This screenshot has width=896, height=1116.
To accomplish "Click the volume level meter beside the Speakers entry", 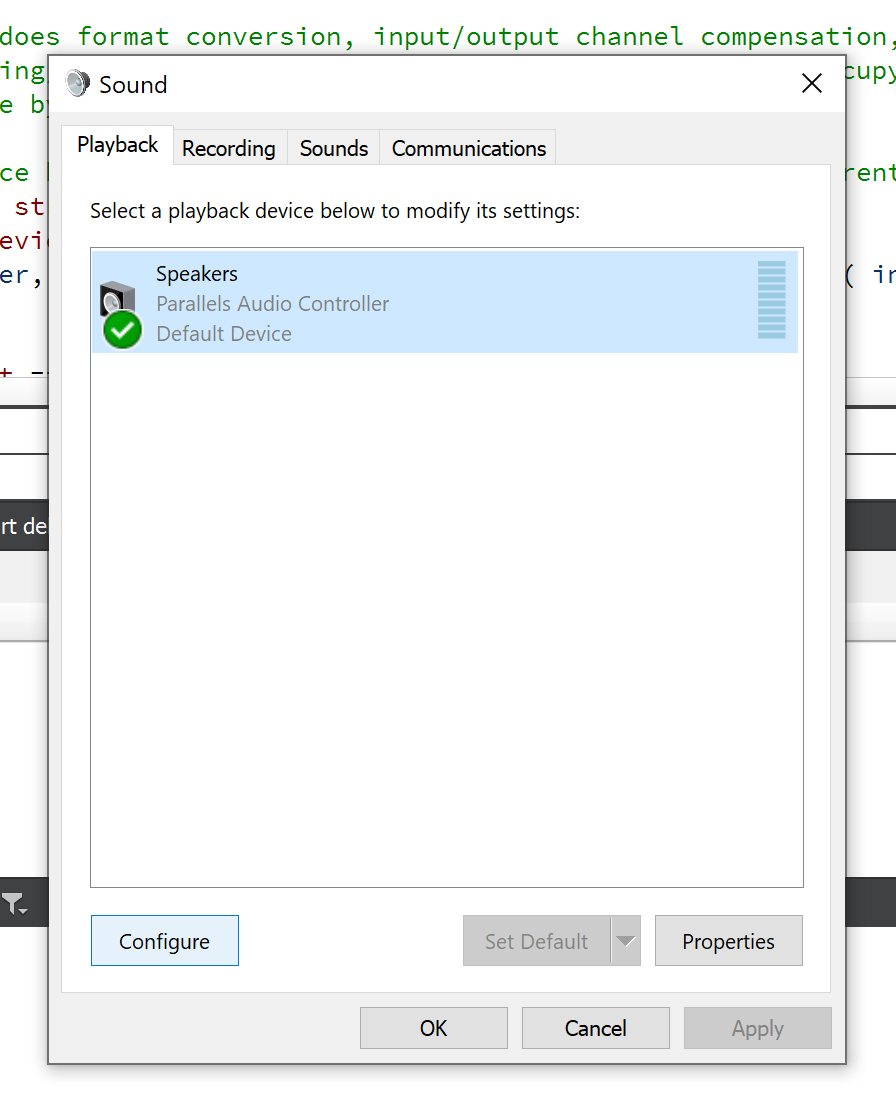I will (773, 301).
